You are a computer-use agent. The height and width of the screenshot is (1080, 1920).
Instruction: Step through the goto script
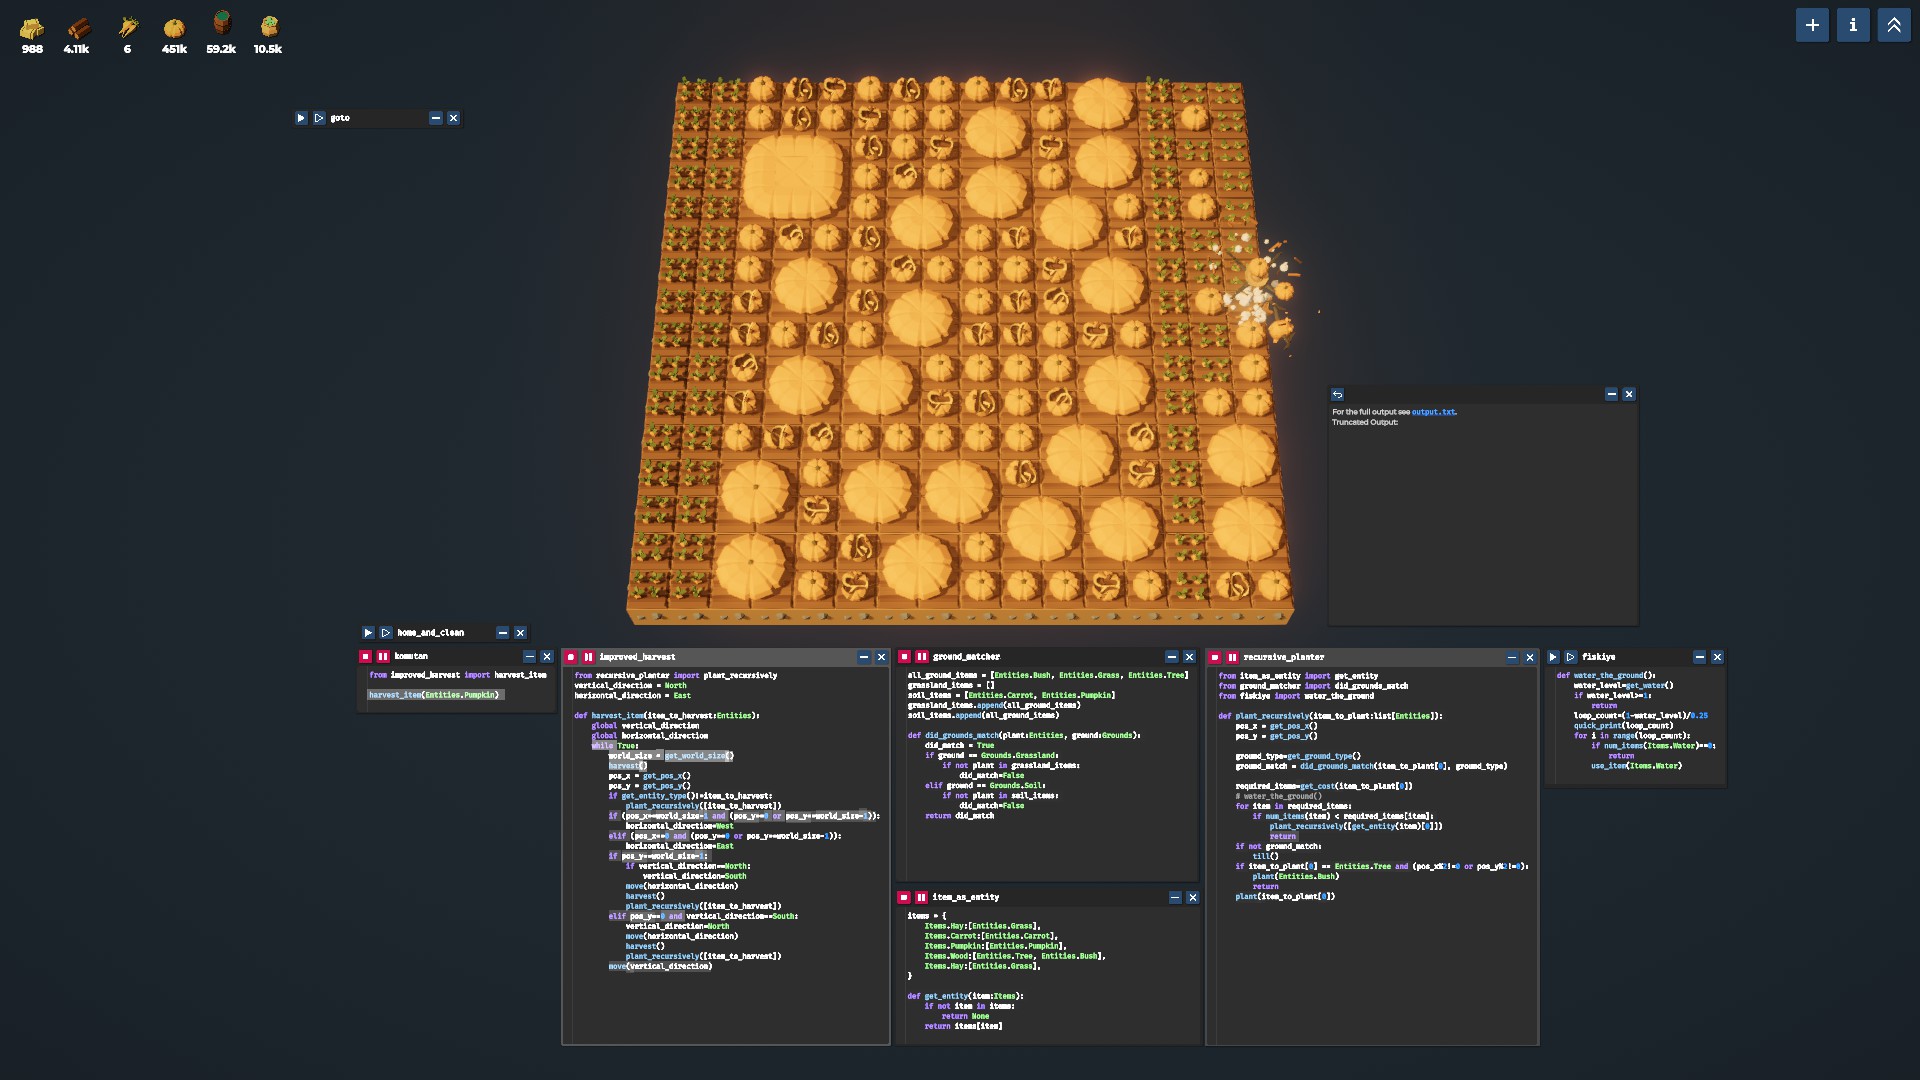319,118
